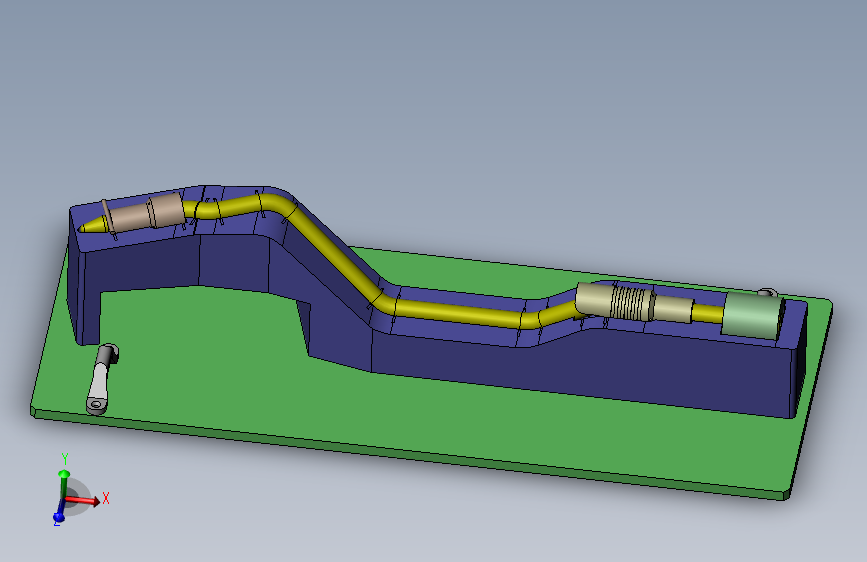This screenshot has height=562, width=867.
Task: Select the tan muffler body at the left end
Action: coord(147,213)
